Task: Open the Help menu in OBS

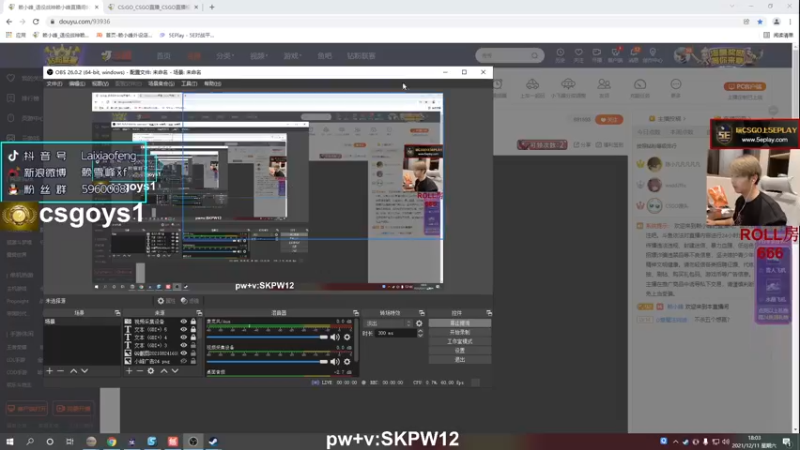Action: 213,84
